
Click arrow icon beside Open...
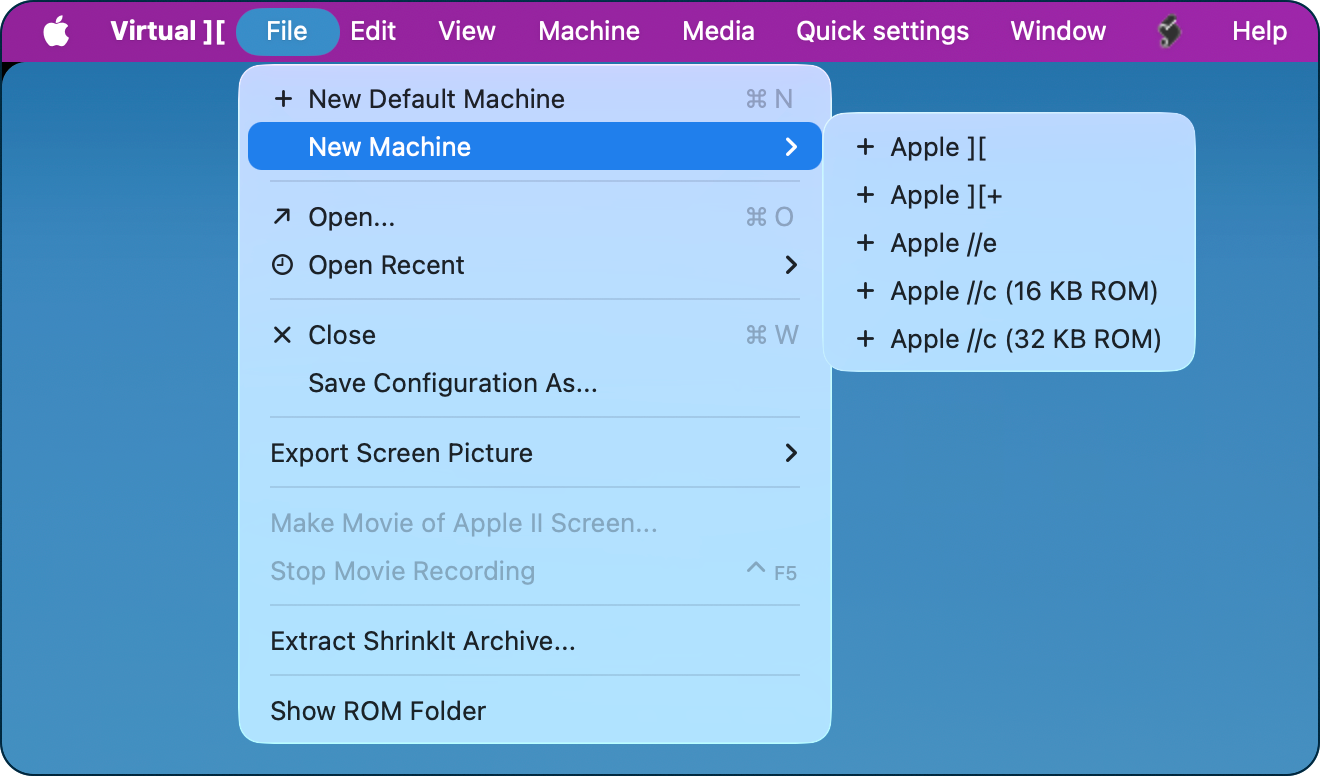click(283, 217)
